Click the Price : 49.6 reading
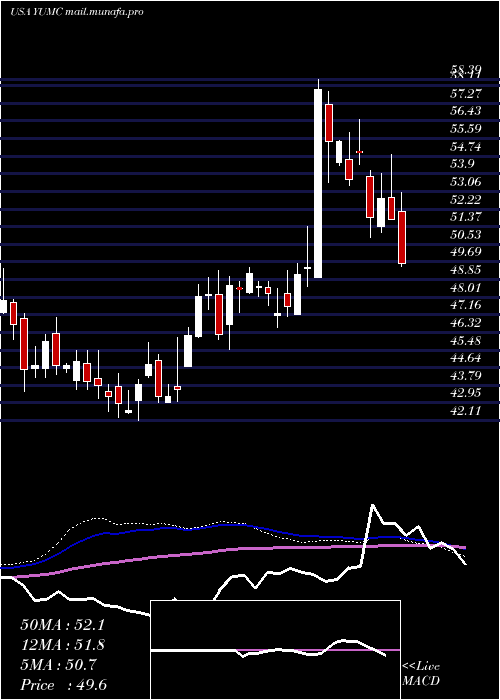Image resolution: width=500 pixels, height=700 pixels. [64, 685]
